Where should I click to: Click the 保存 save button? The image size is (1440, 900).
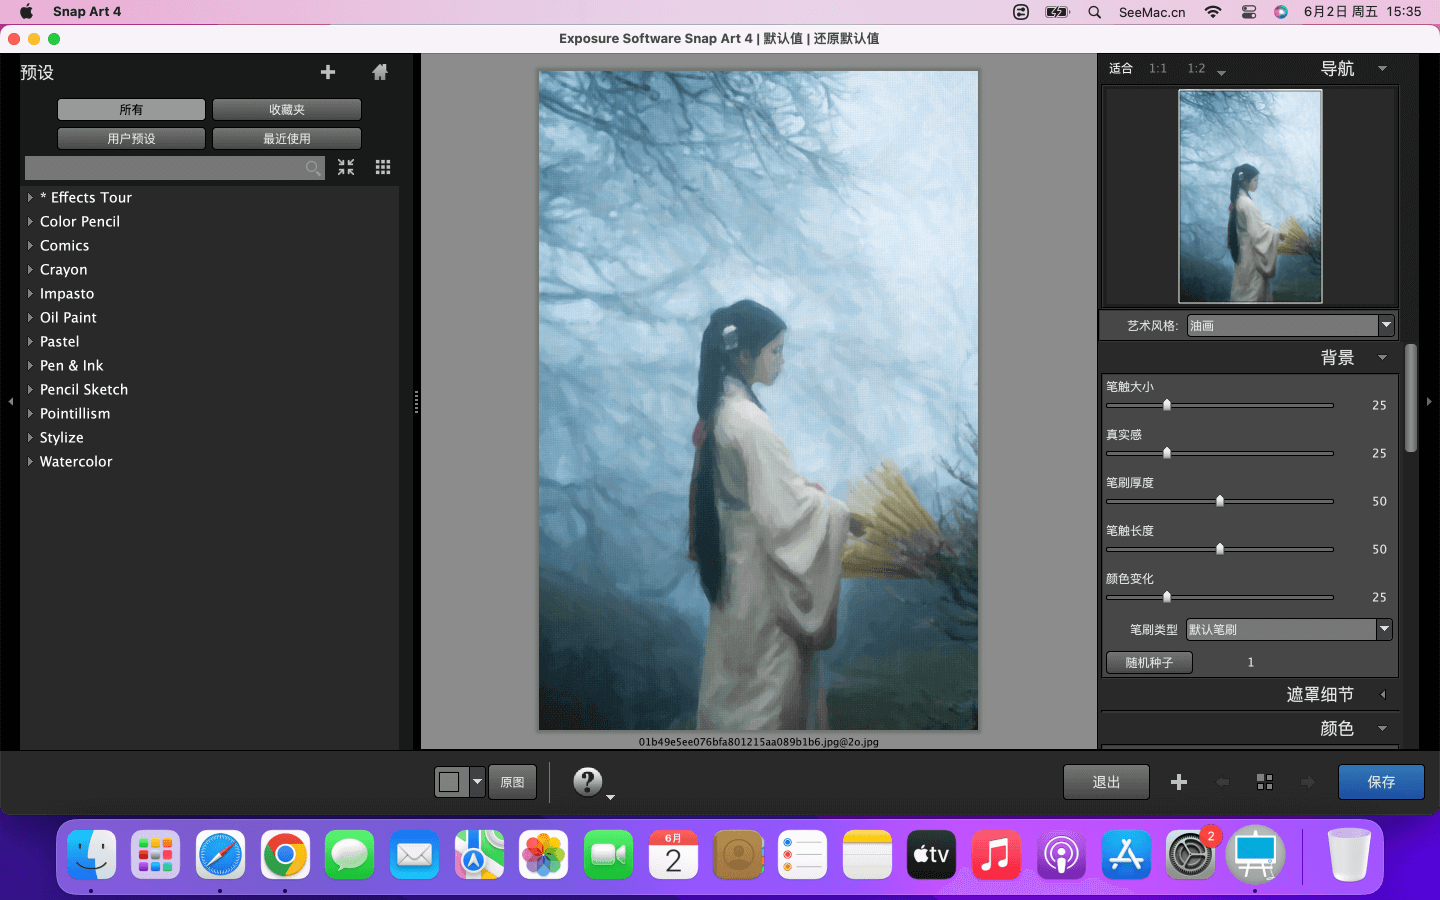(1381, 782)
